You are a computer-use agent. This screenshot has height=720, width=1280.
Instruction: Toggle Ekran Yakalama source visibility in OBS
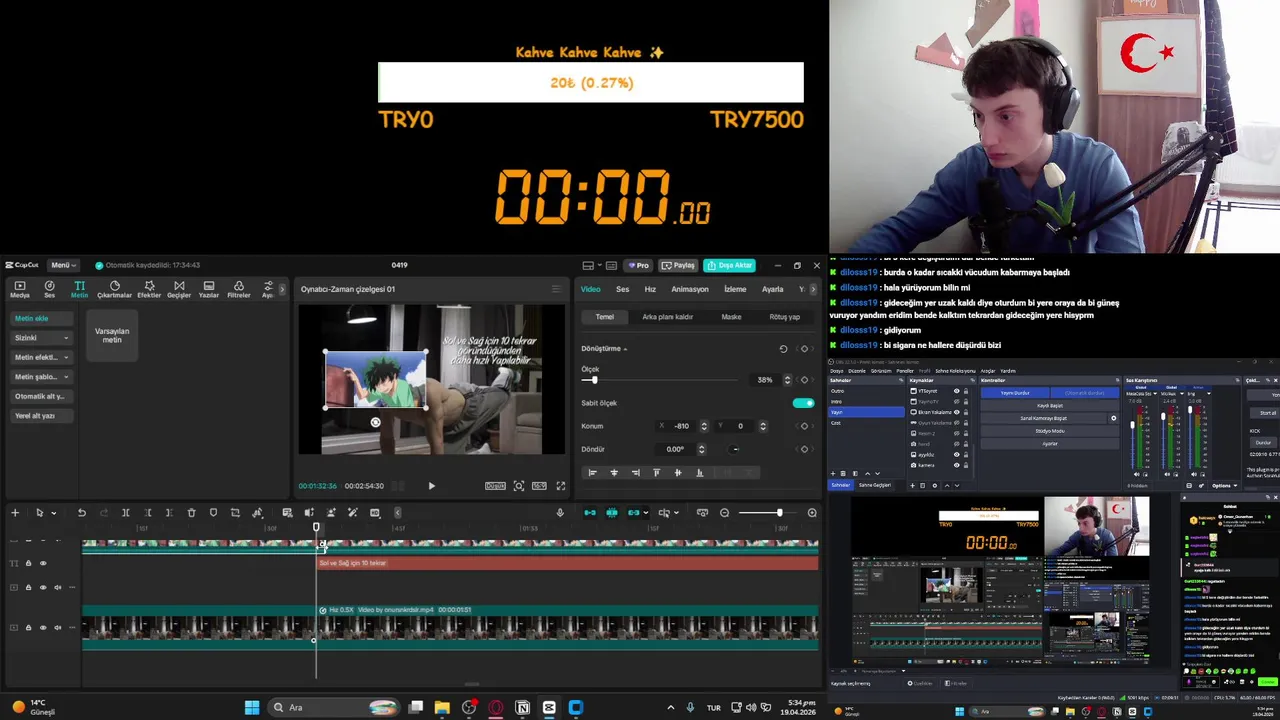tap(956, 412)
